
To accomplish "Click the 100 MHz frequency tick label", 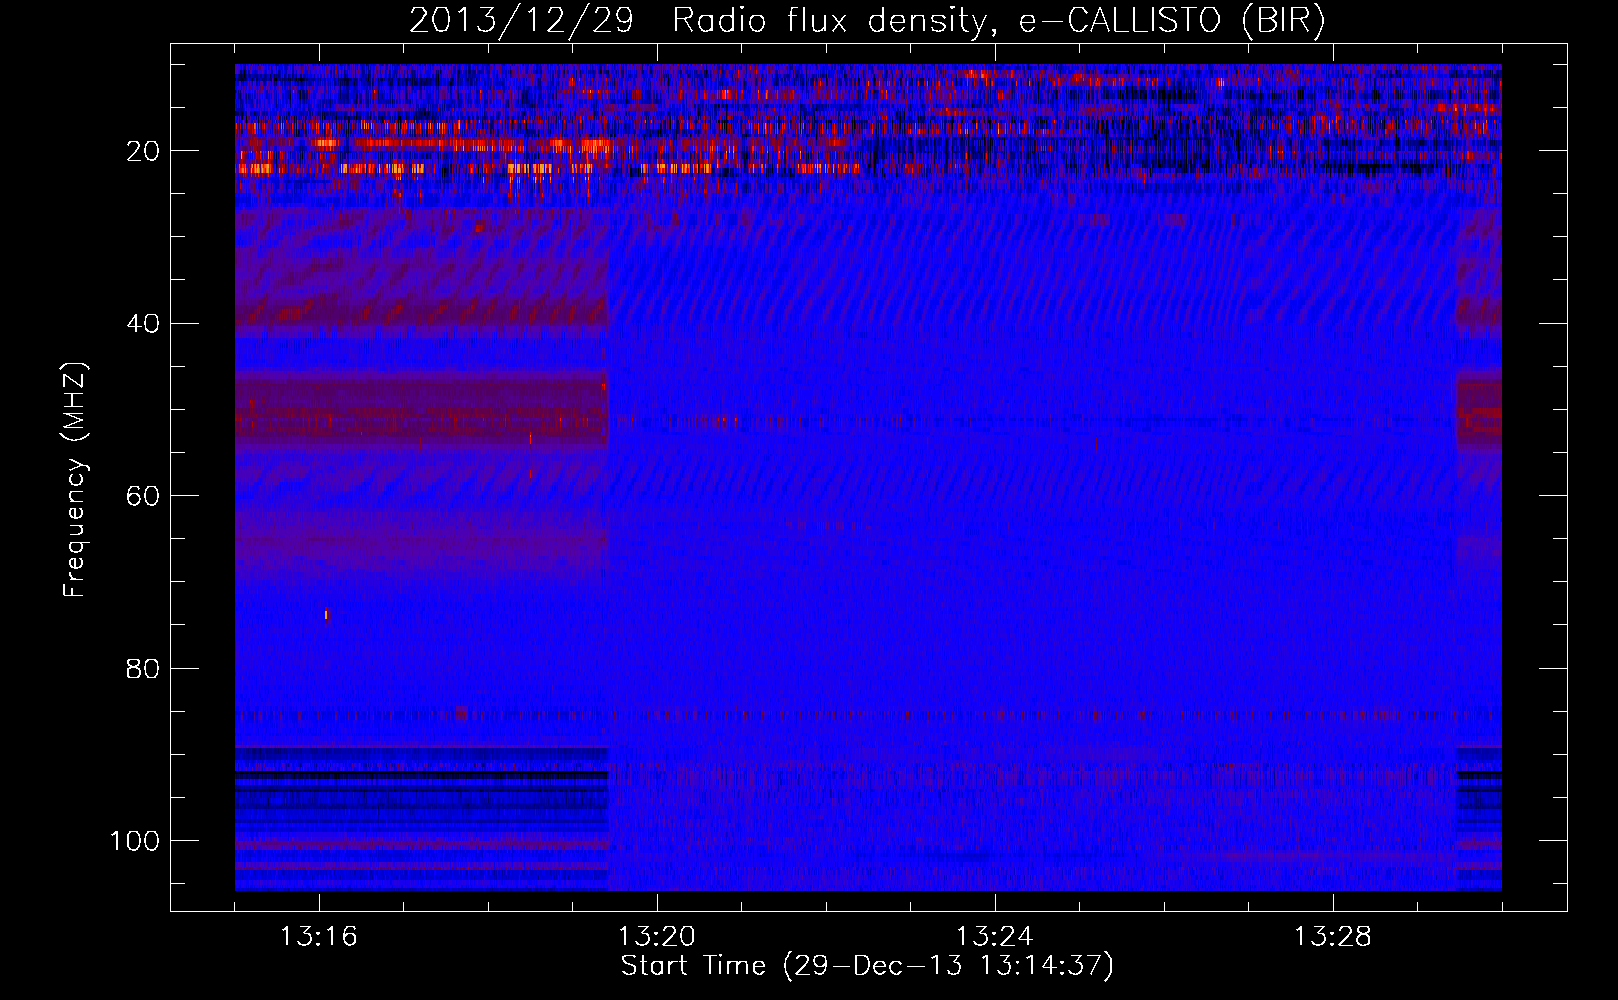I will point(135,841).
